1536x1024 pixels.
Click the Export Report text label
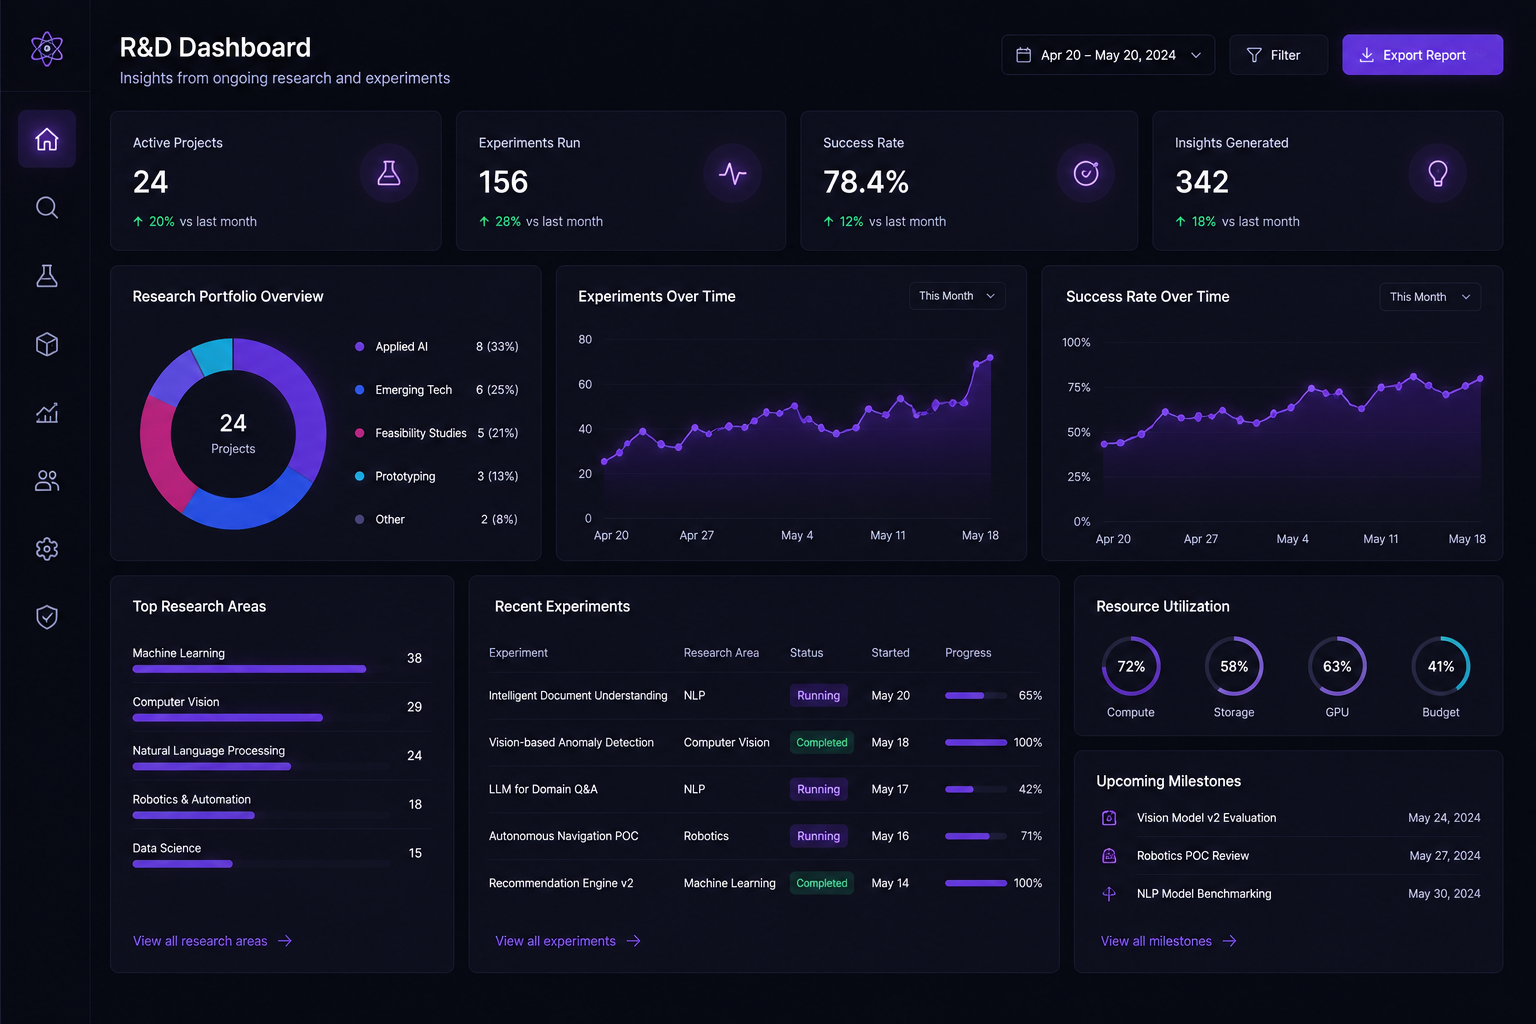tap(1424, 55)
